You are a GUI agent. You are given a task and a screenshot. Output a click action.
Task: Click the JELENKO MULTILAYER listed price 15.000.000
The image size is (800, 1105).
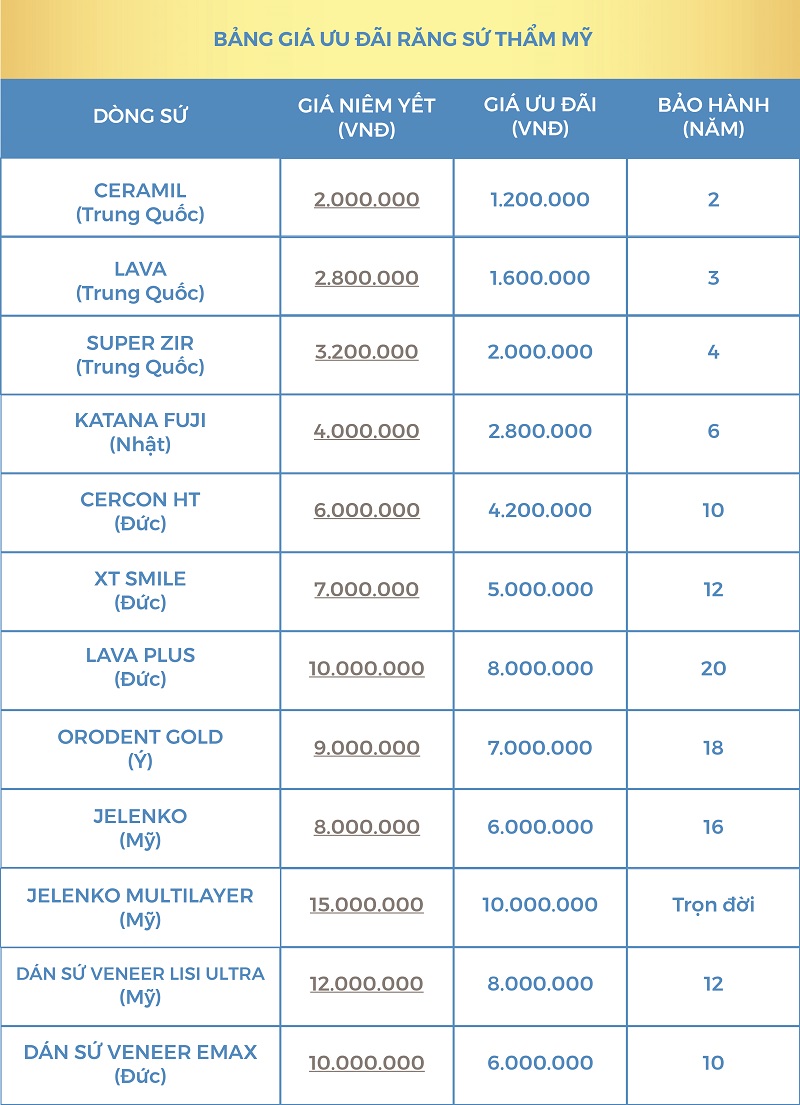(x=366, y=905)
